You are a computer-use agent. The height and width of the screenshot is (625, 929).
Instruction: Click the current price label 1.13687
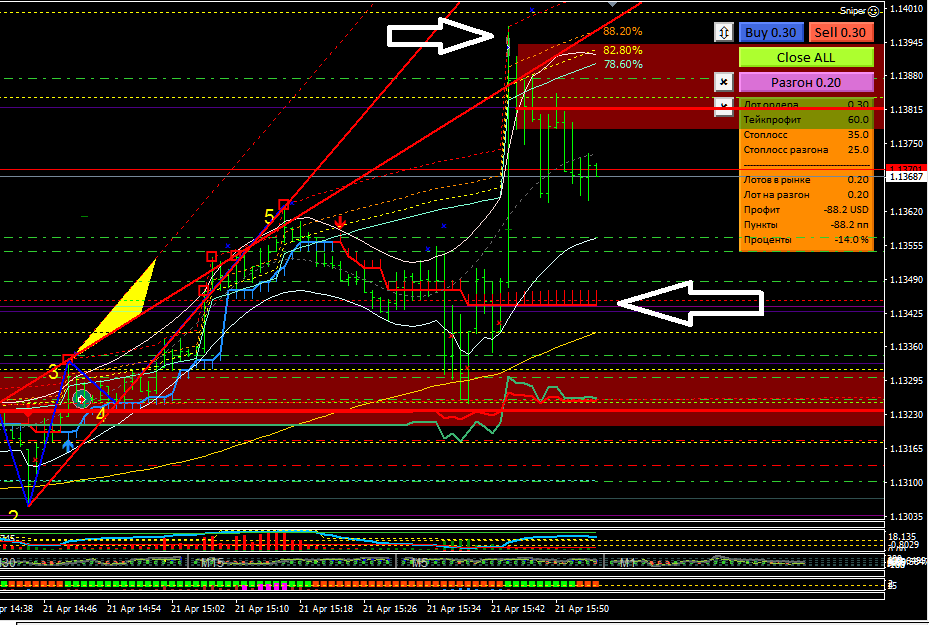pyautogui.click(x=906, y=177)
